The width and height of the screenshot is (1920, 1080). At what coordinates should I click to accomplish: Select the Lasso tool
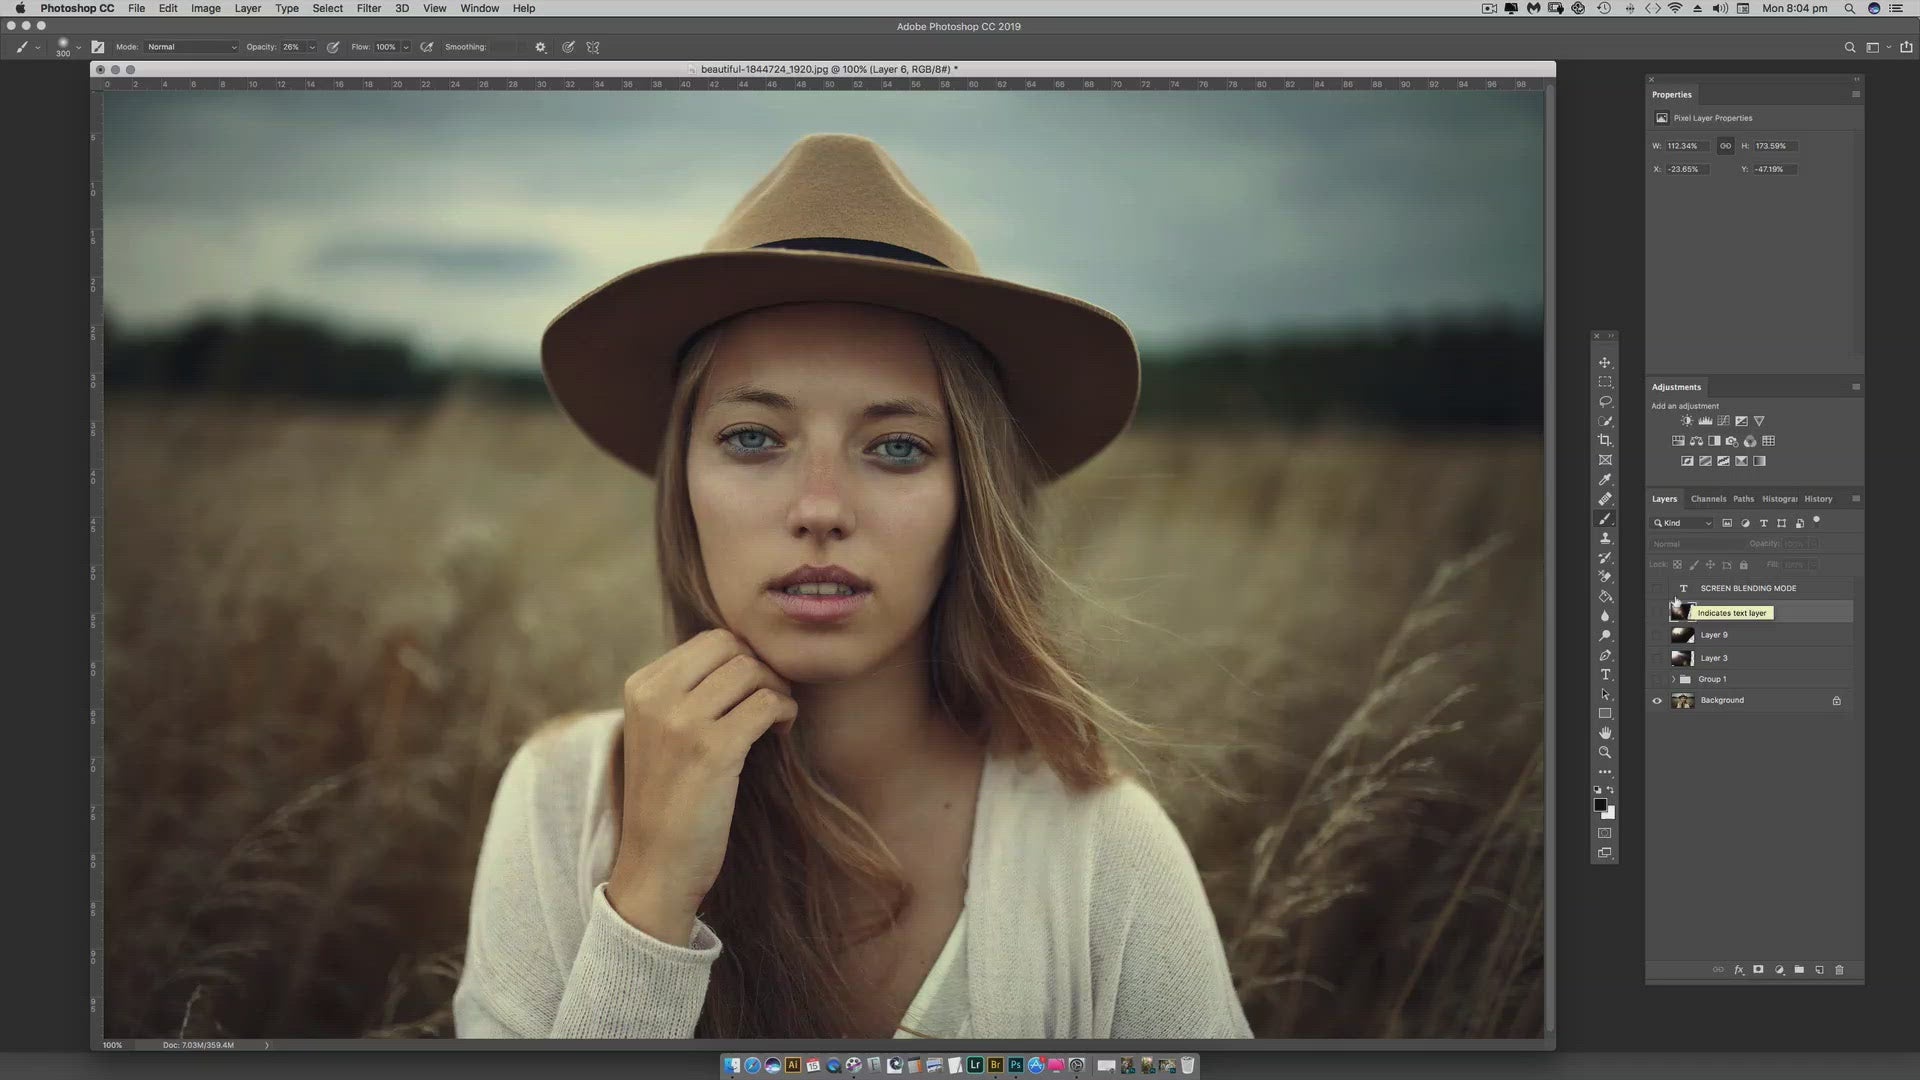tap(1605, 402)
